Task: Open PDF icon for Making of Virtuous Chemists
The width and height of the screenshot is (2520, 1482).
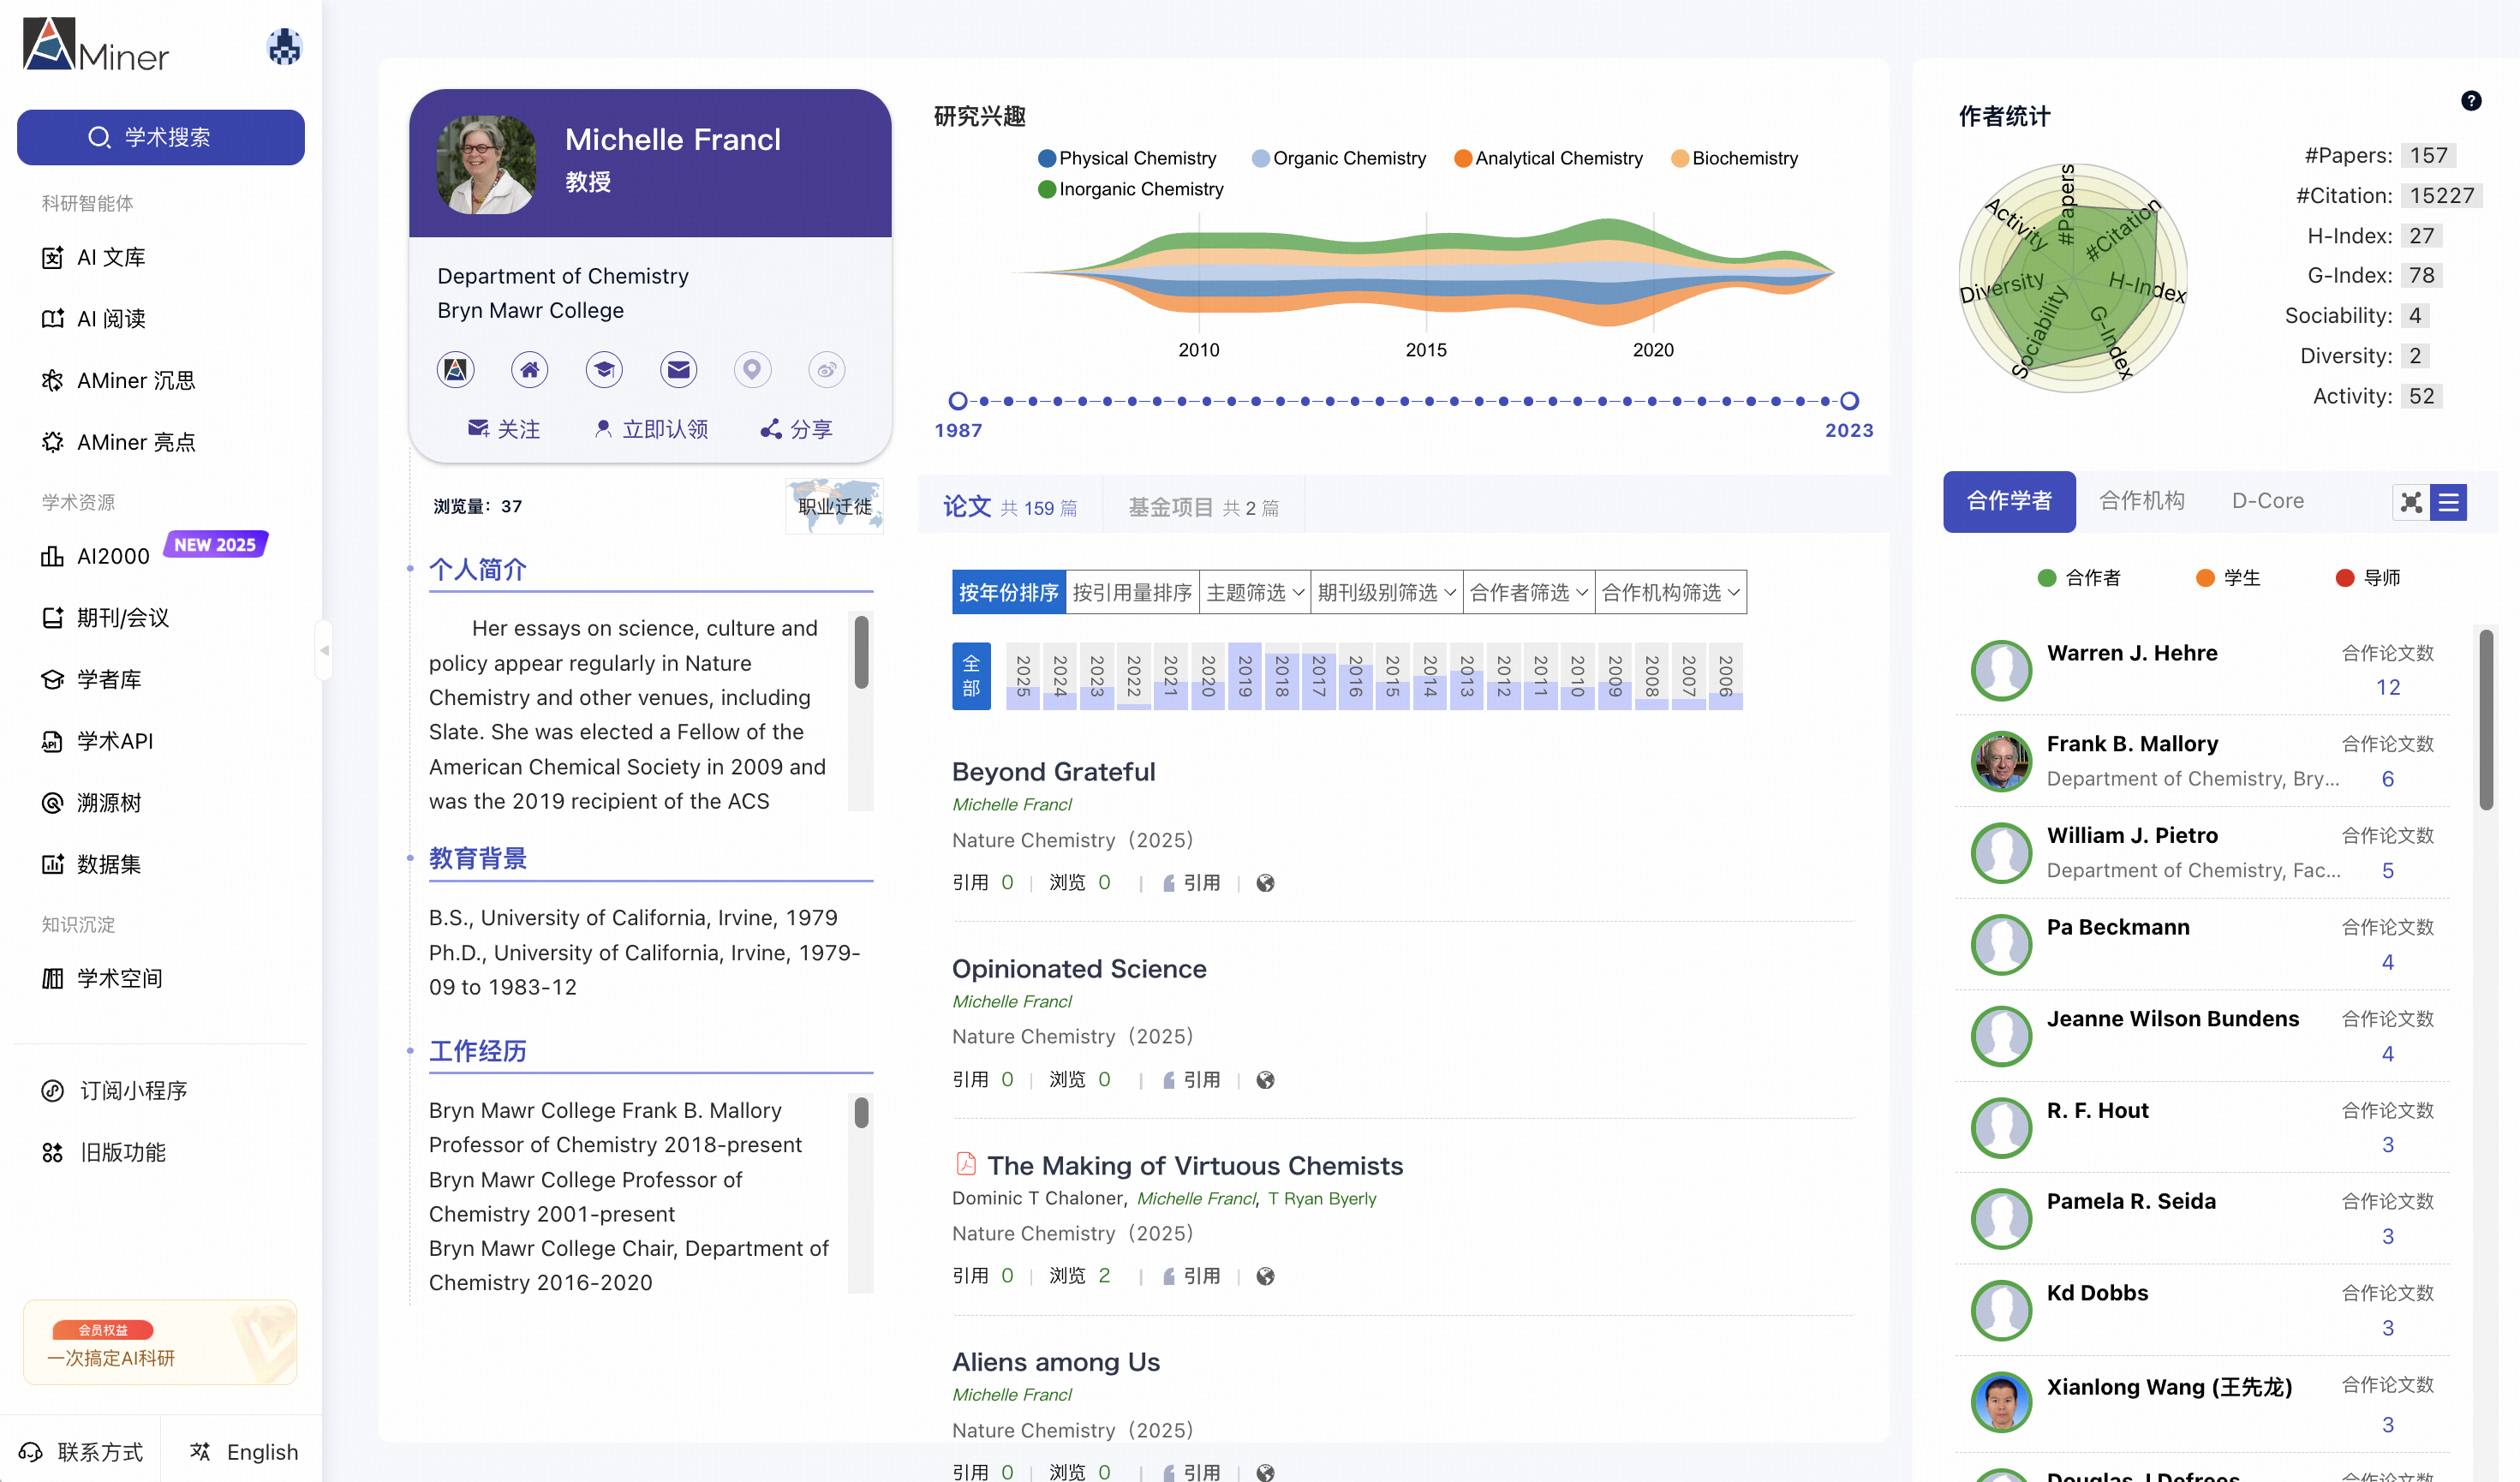Action: click(965, 1164)
